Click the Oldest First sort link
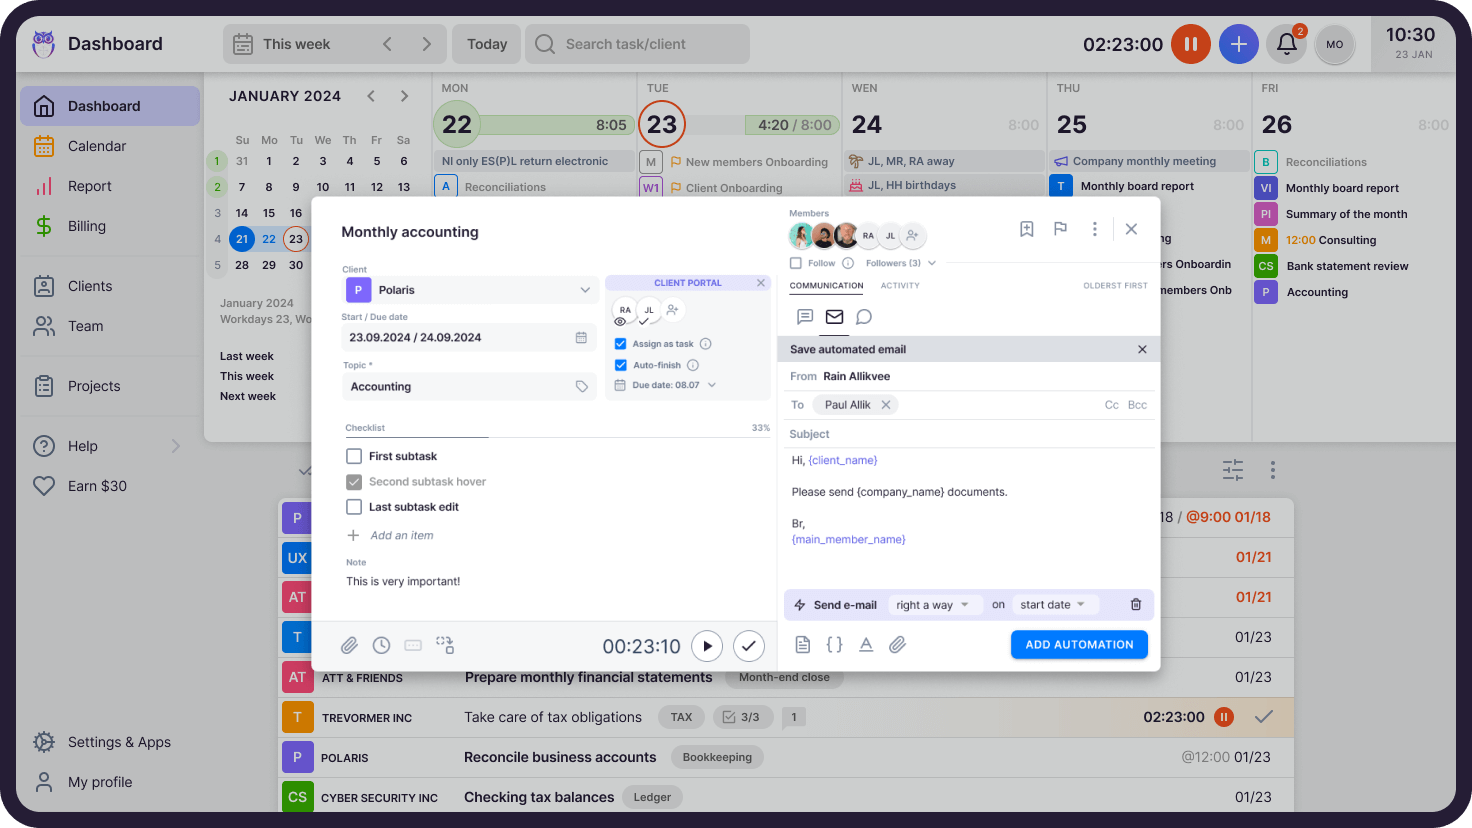The image size is (1472, 828). point(1115,286)
